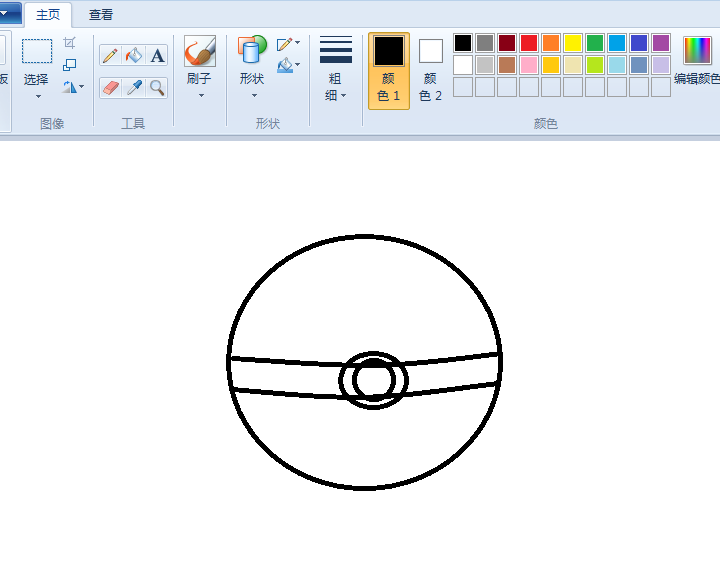Pick the turquoise blue color swatch

[617, 43]
